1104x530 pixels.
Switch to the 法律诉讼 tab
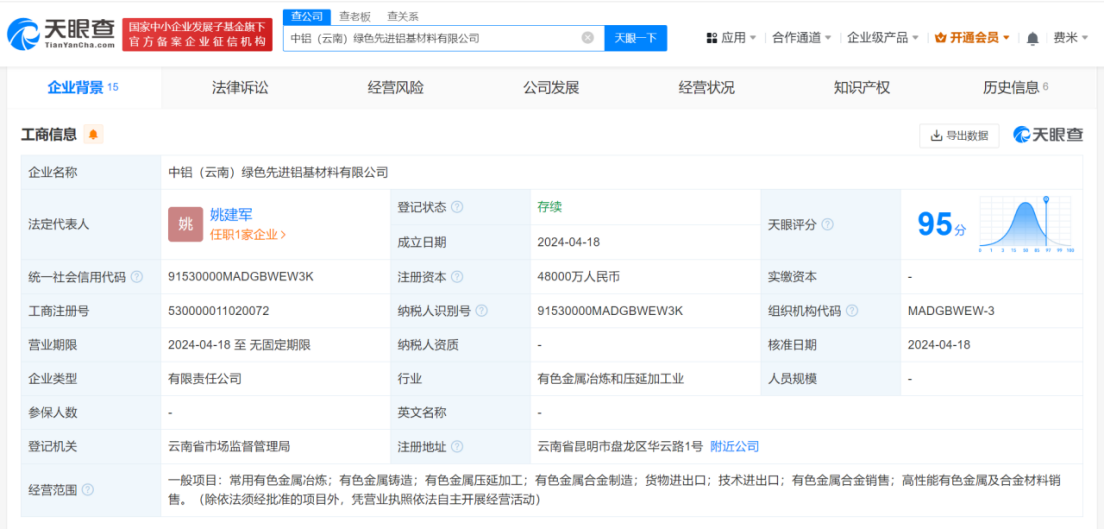click(240, 88)
